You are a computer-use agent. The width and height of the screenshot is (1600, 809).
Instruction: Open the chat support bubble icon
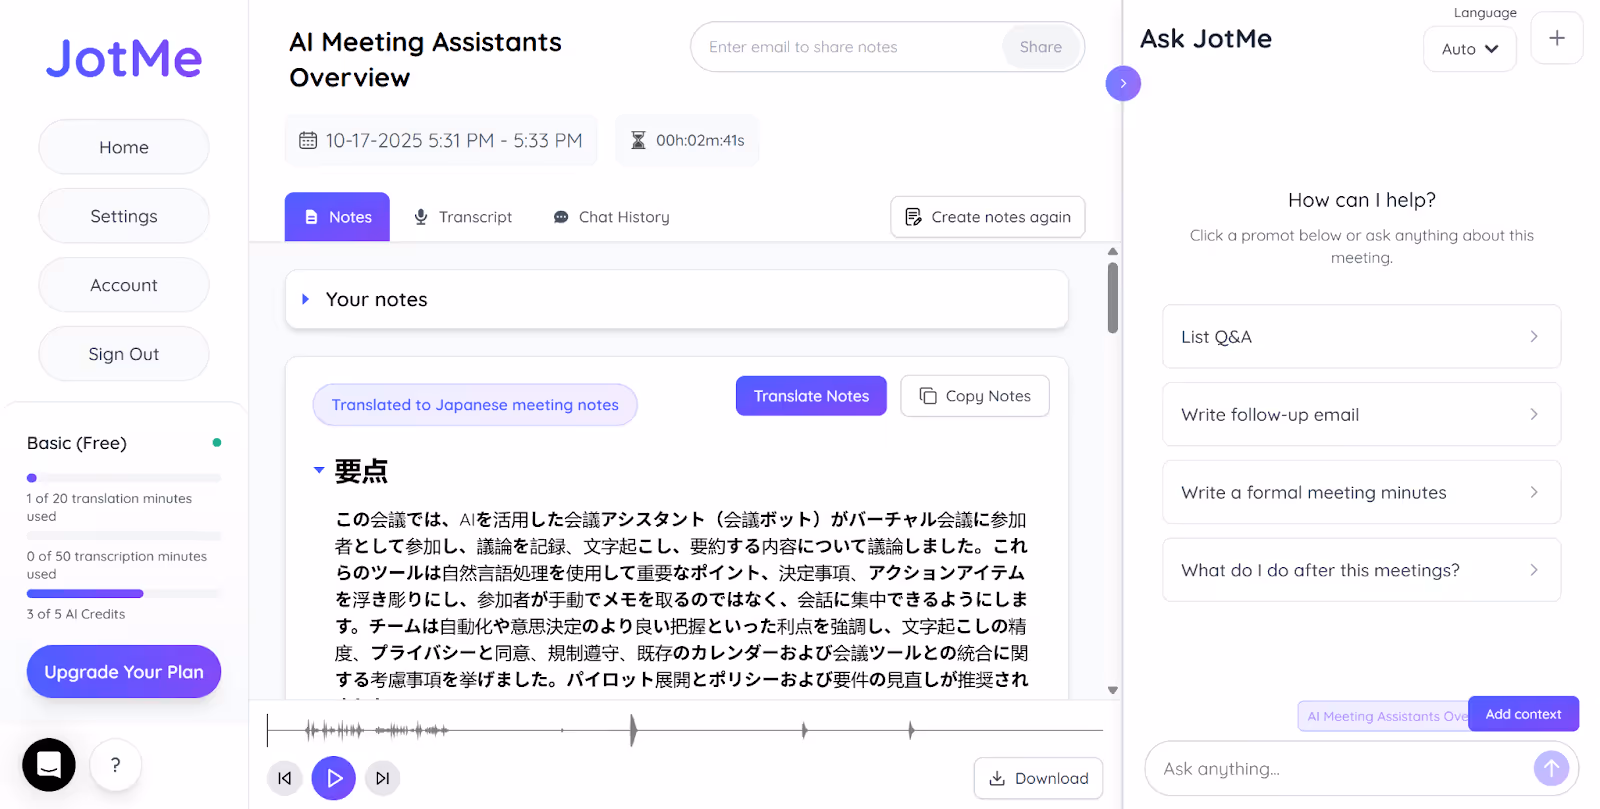click(49, 765)
